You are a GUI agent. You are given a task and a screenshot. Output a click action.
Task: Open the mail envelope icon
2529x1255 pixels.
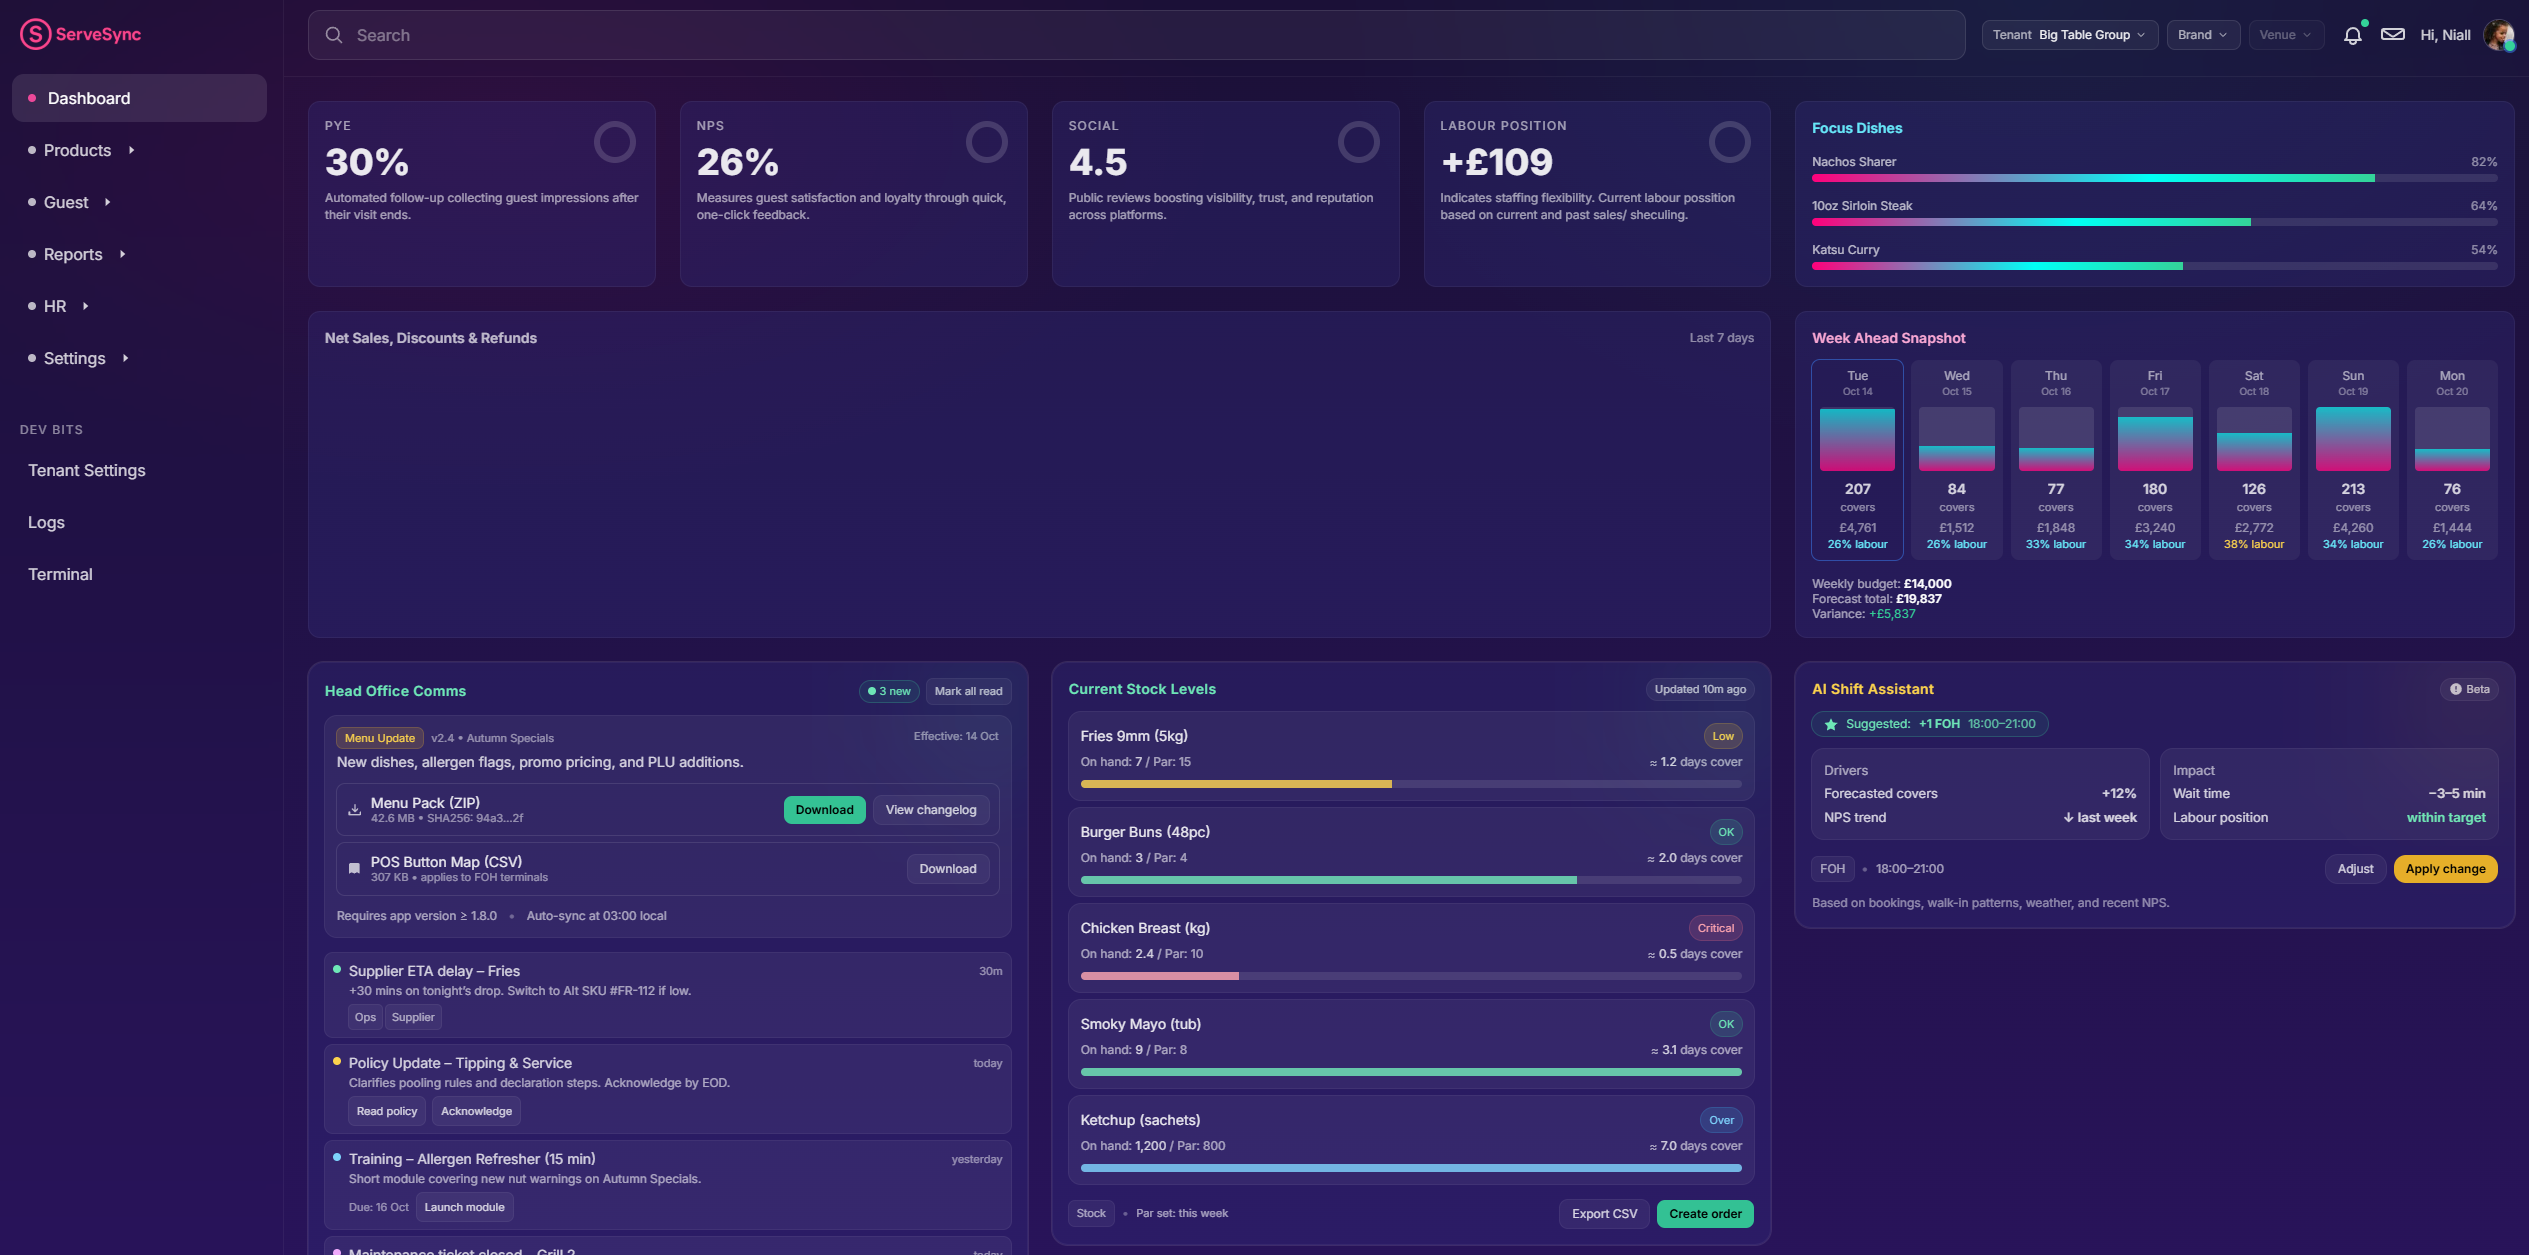2392,35
